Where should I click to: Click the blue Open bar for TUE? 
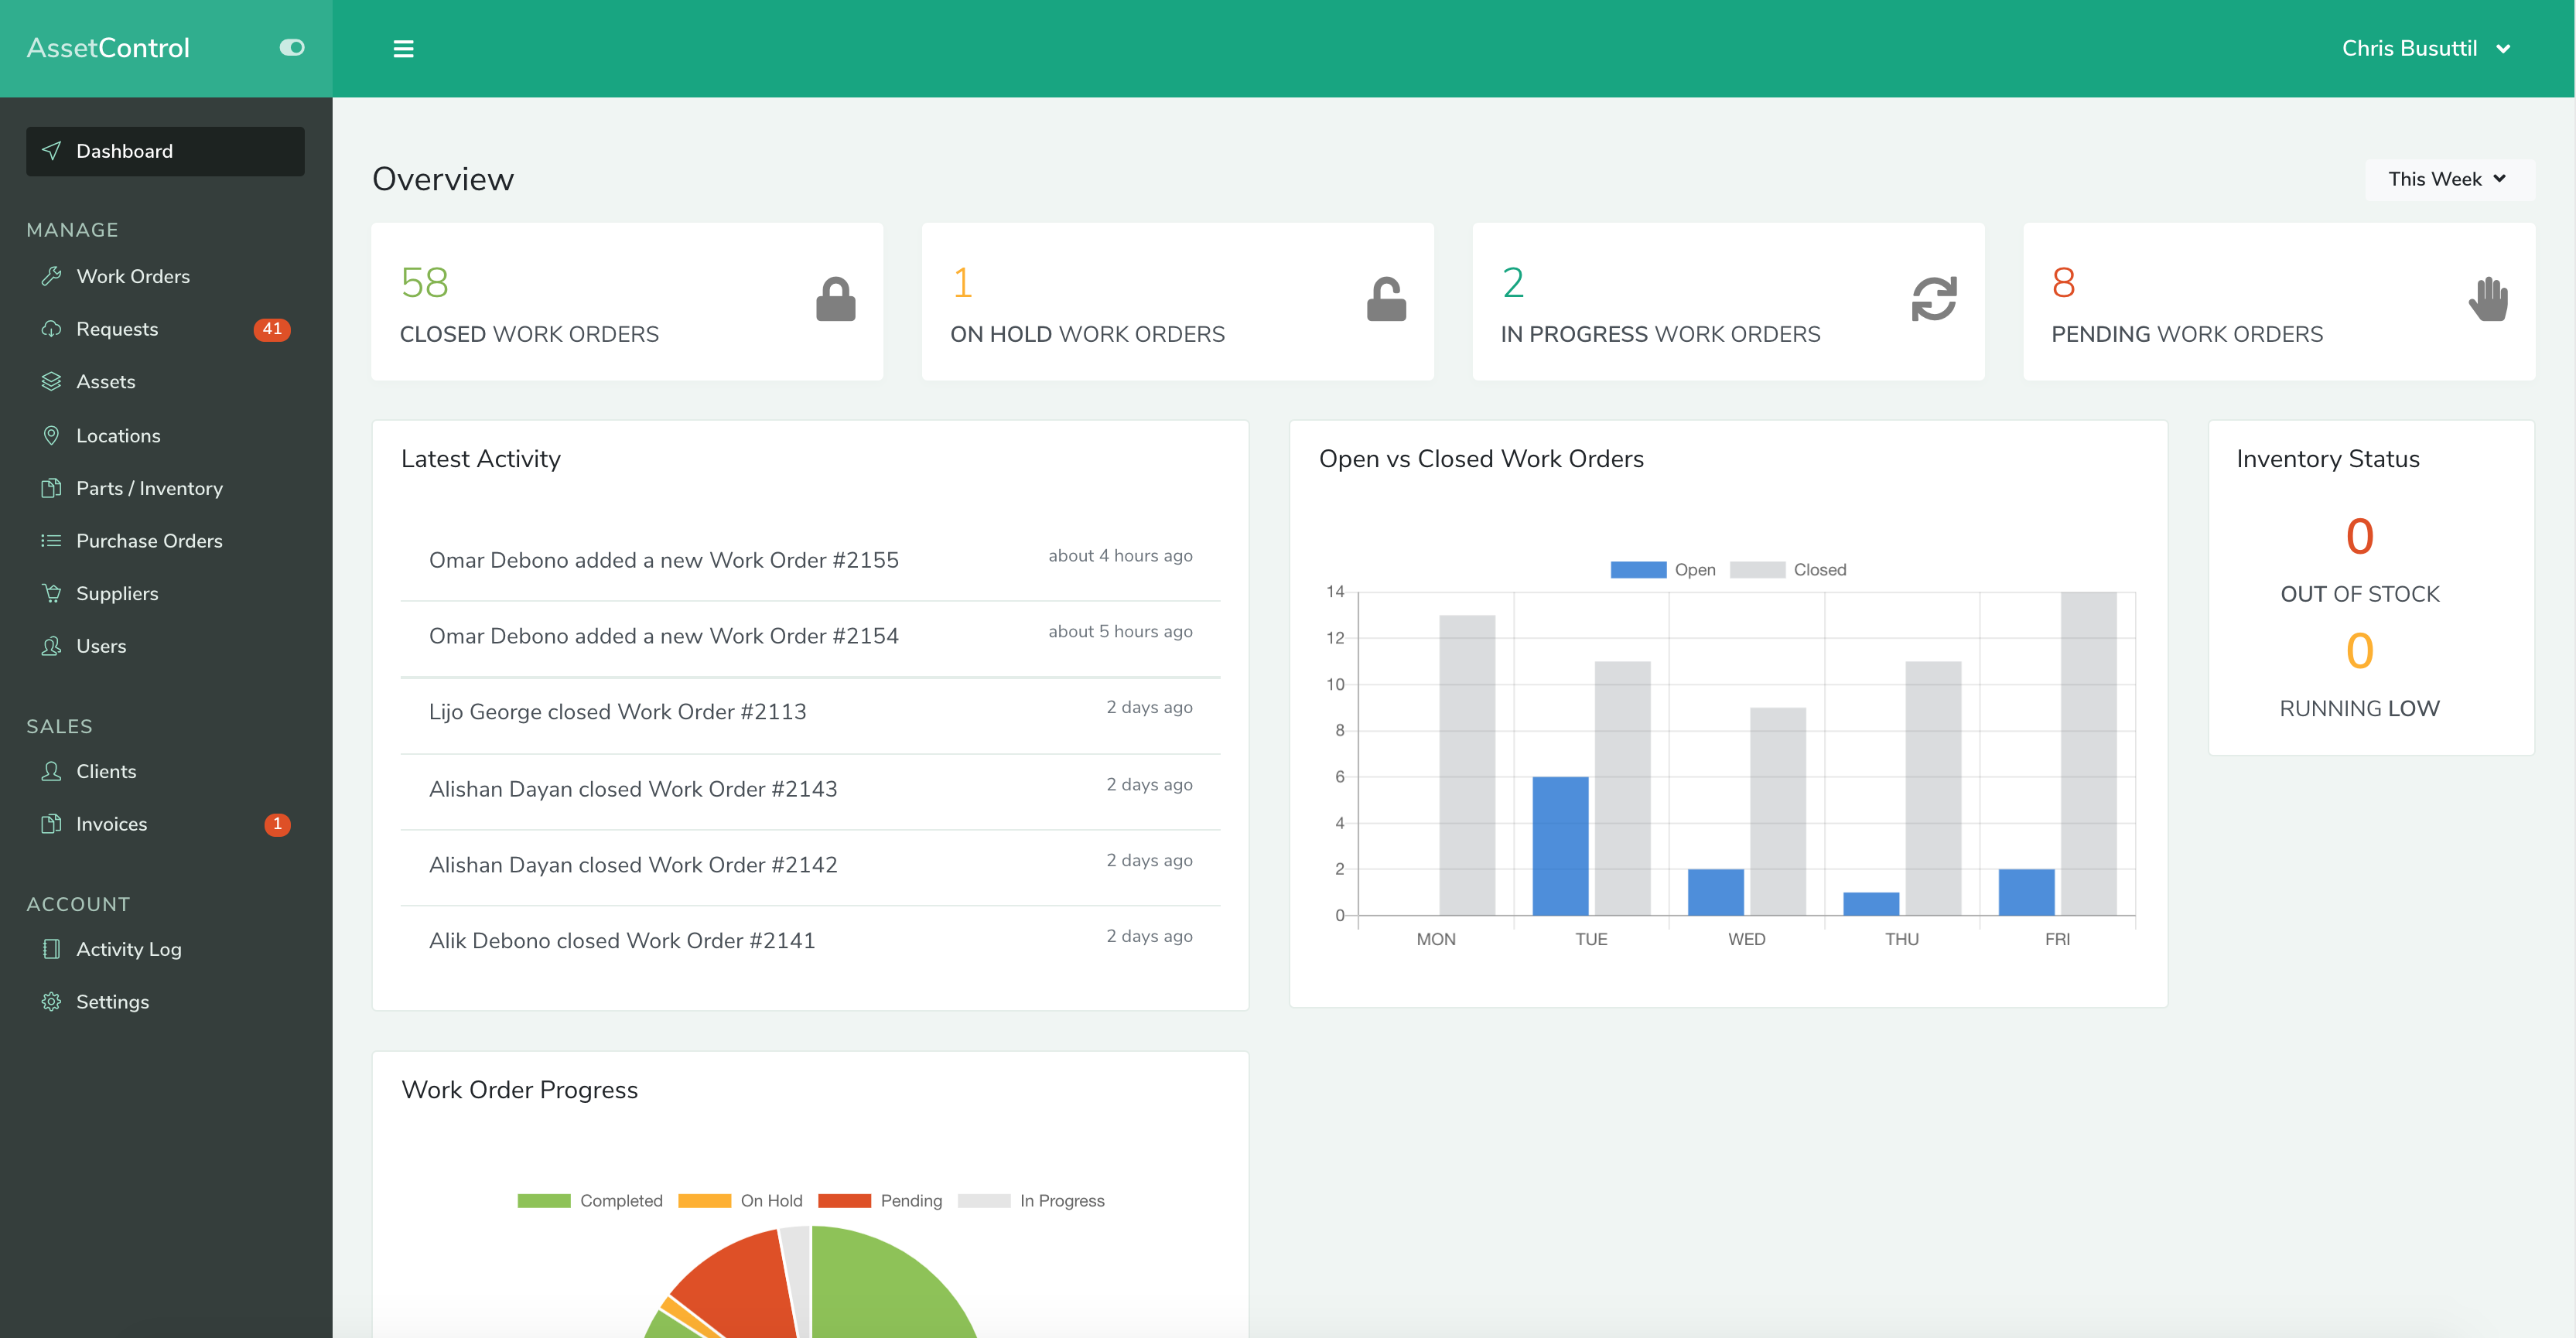pyautogui.click(x=1560, y=846)
